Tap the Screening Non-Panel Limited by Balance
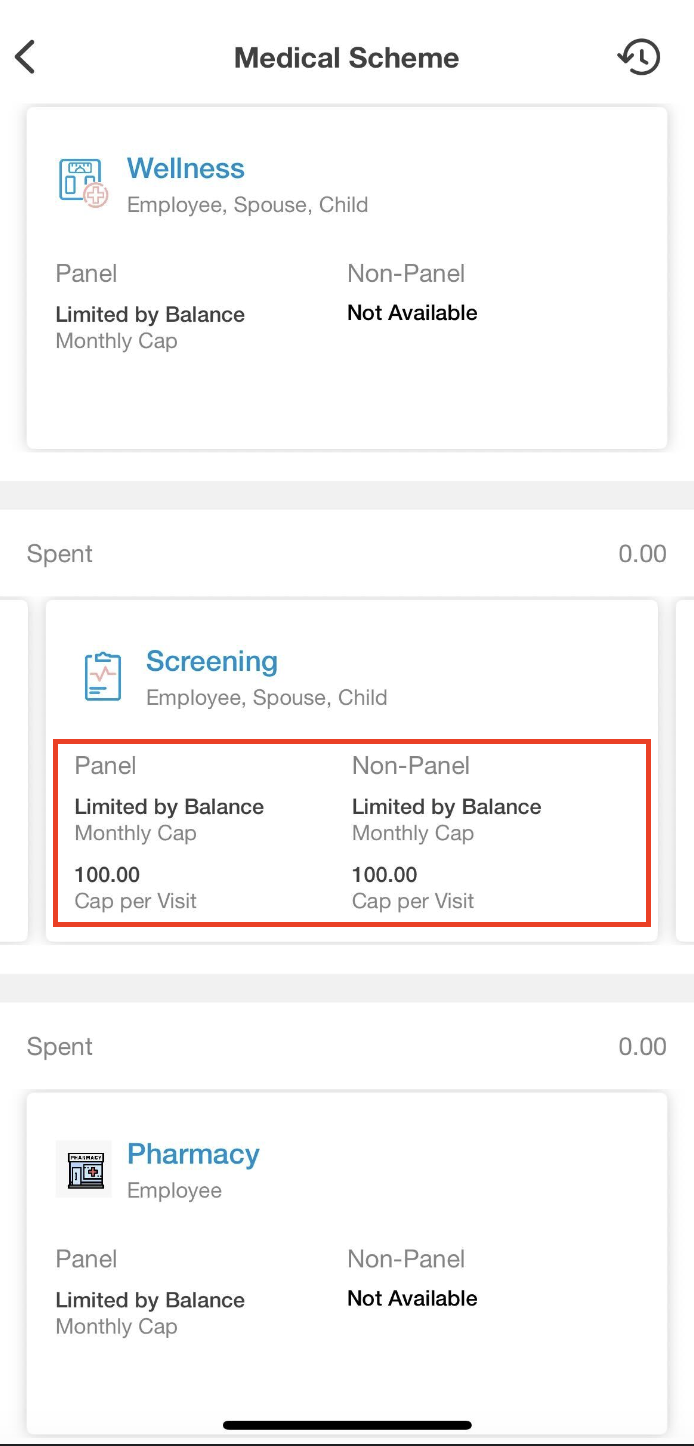Viewport: 694px width, 1446px height. click(446, 807)
